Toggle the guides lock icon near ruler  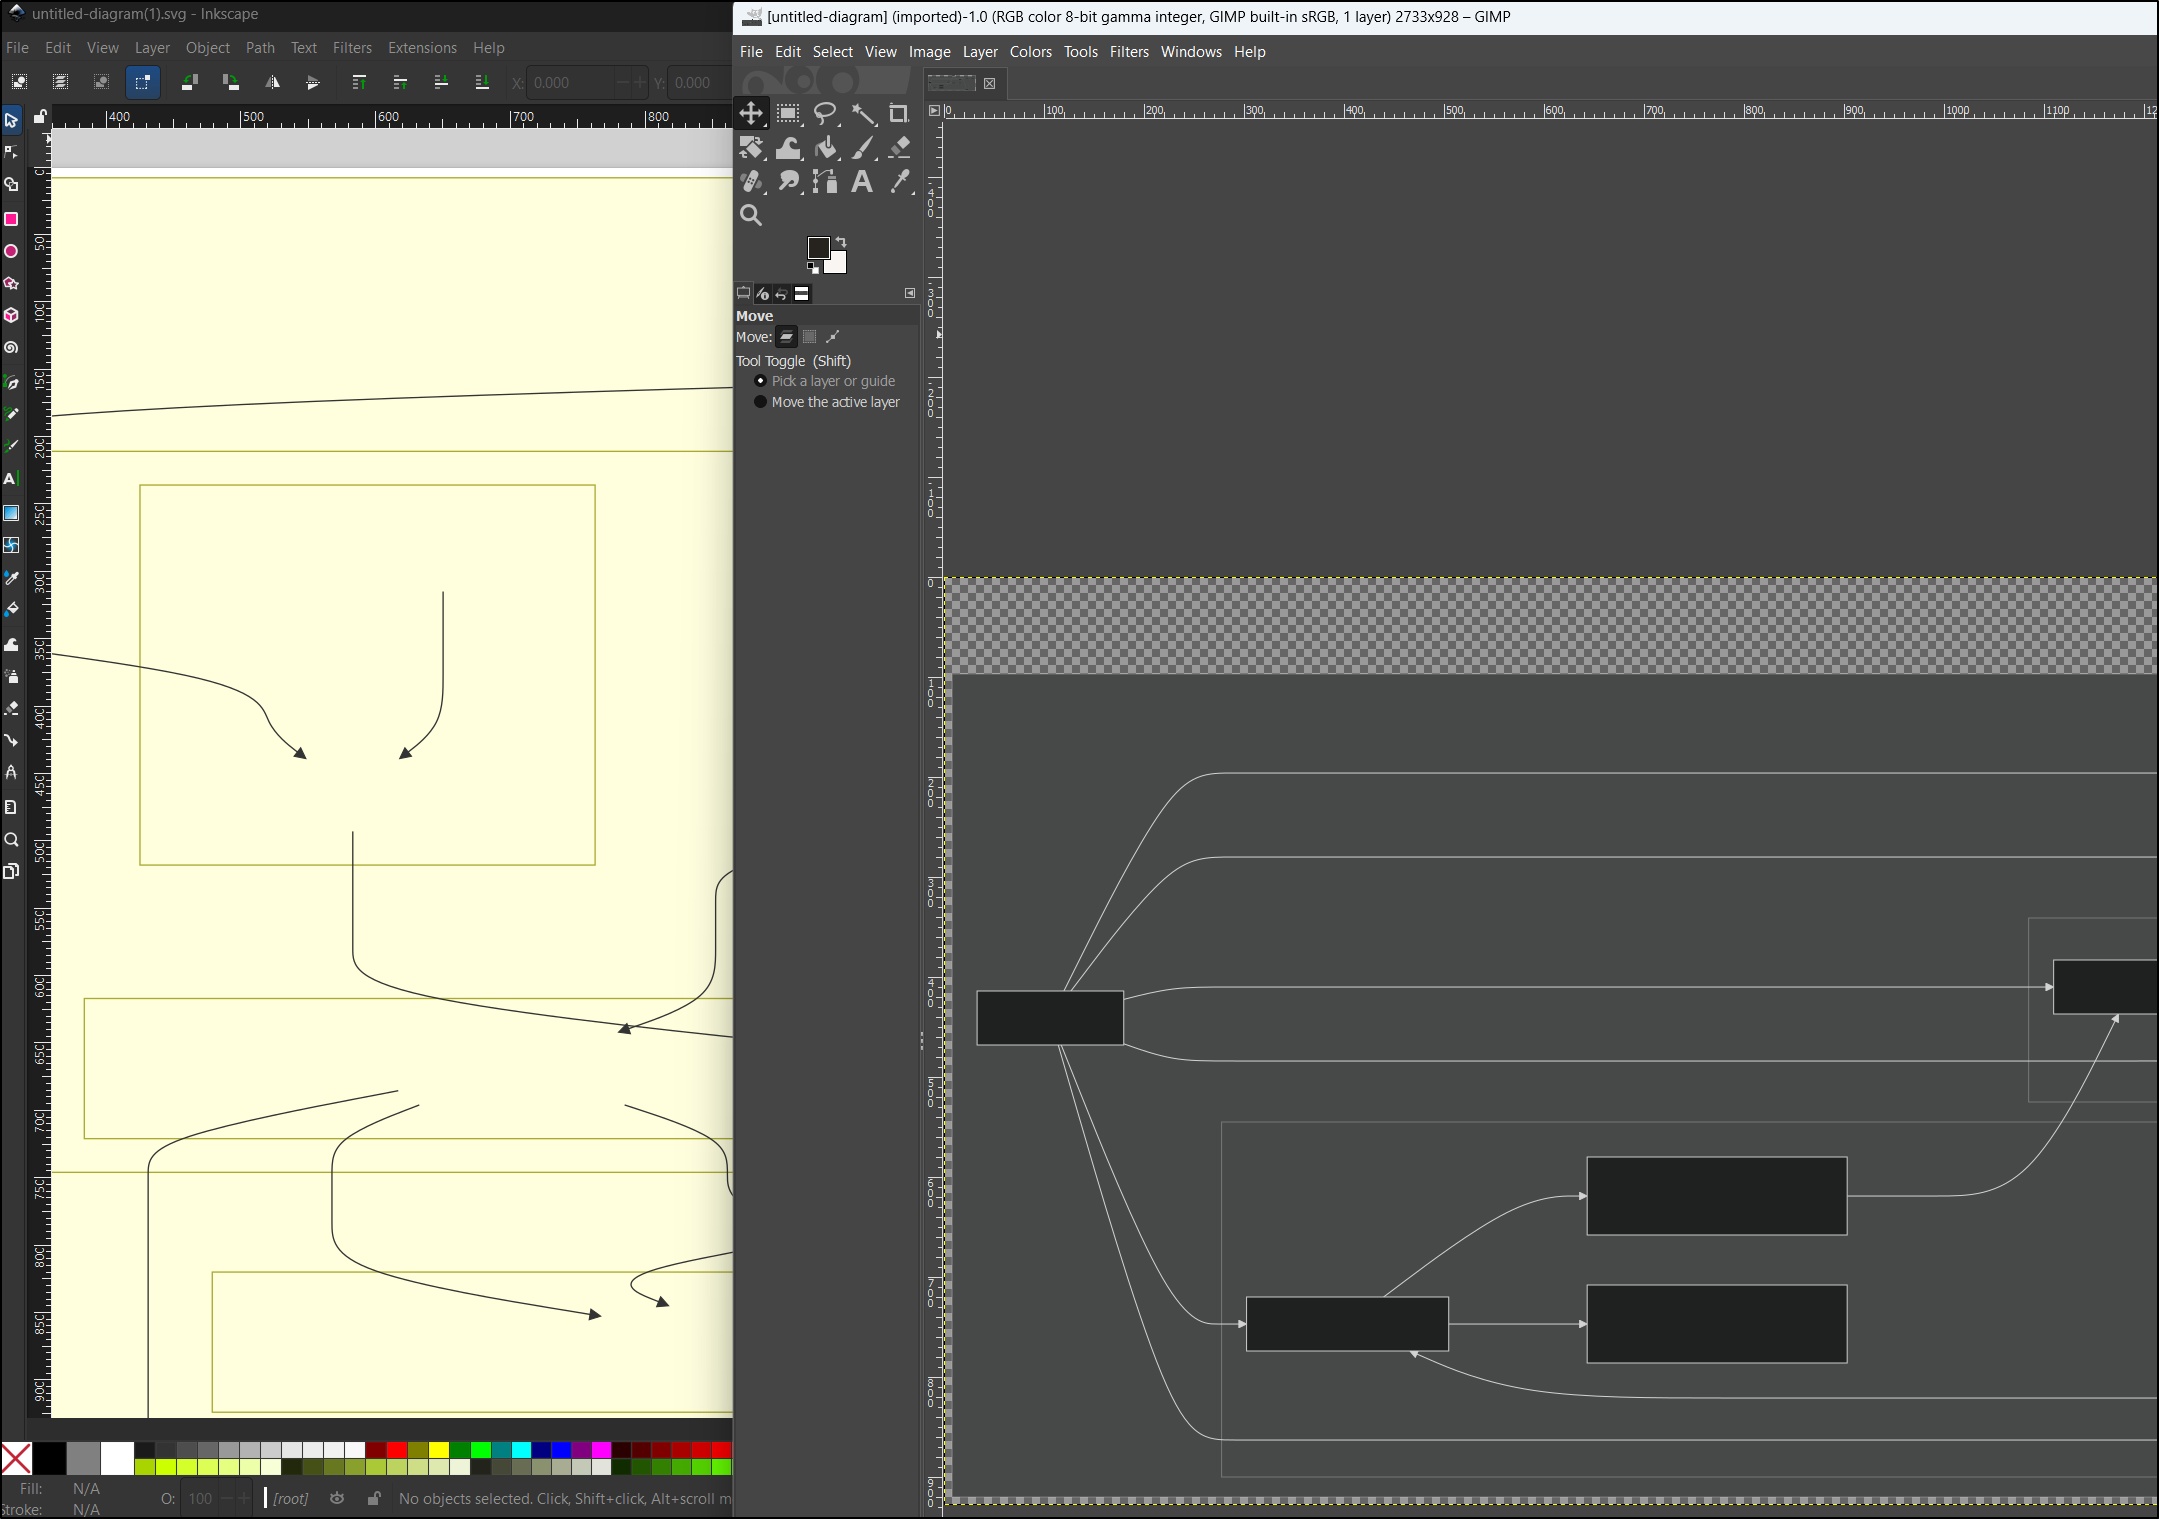pos(40,117)
